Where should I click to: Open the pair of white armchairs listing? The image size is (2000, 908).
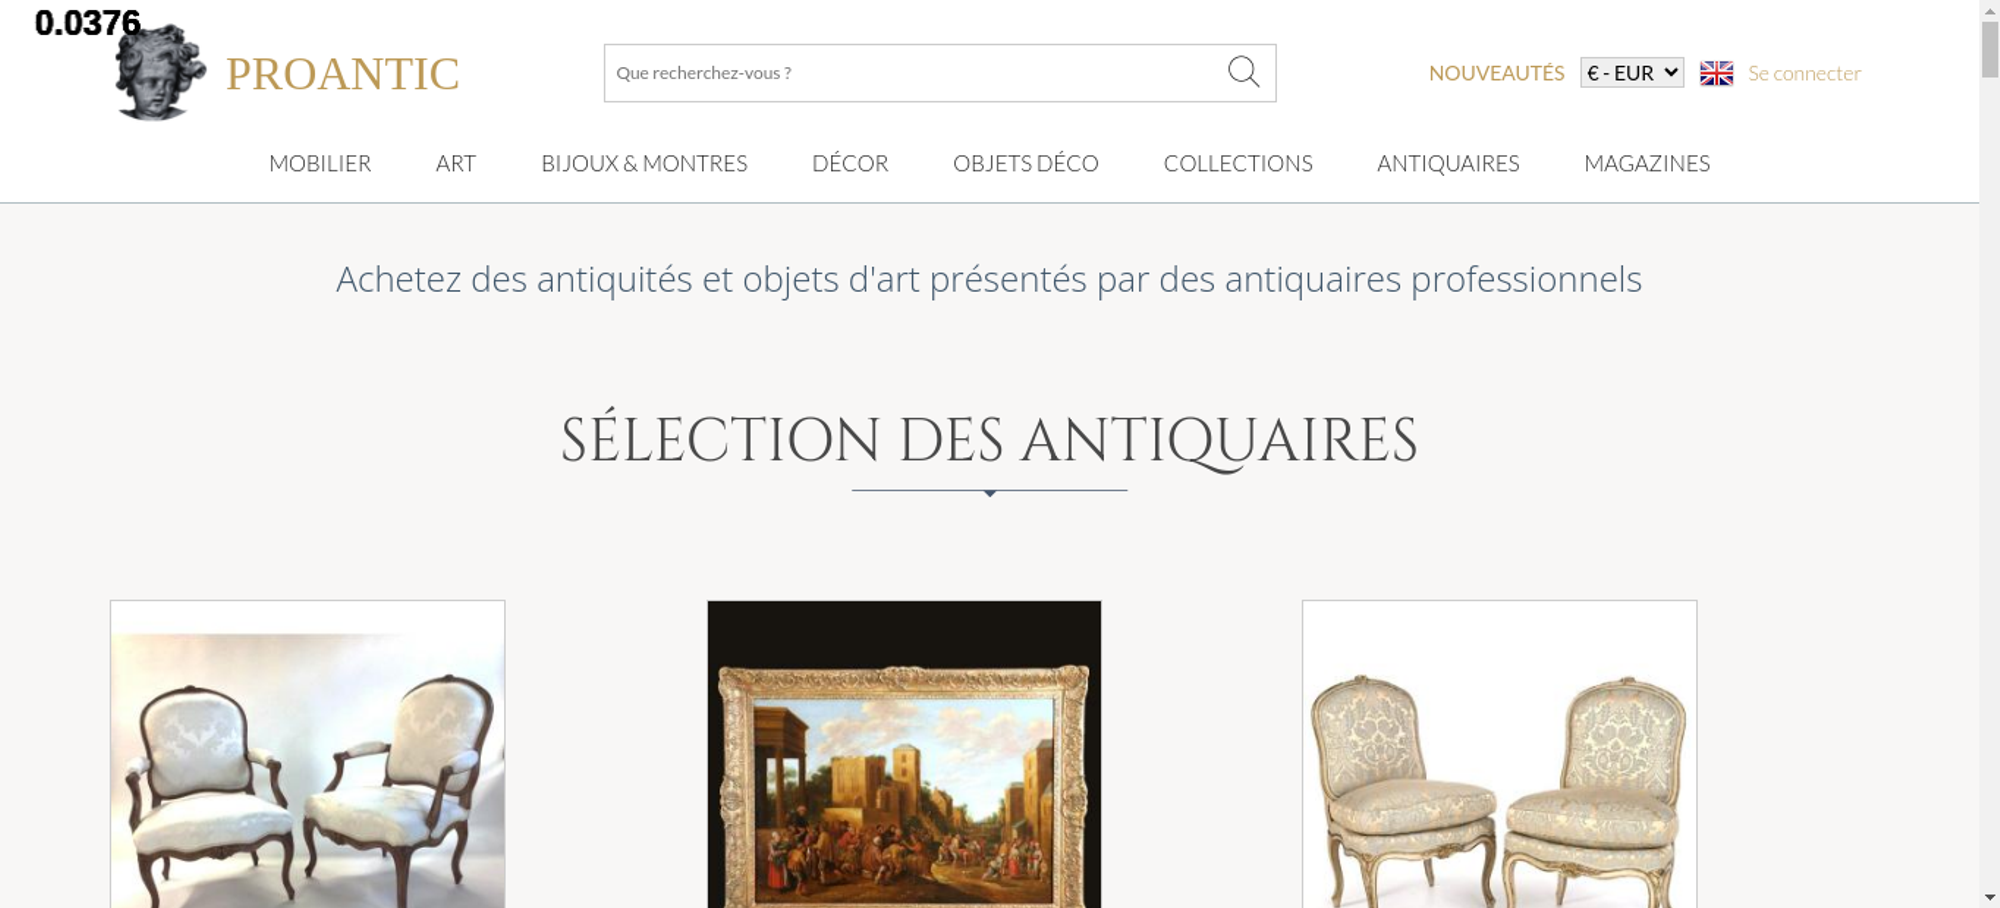coord(307,754)
